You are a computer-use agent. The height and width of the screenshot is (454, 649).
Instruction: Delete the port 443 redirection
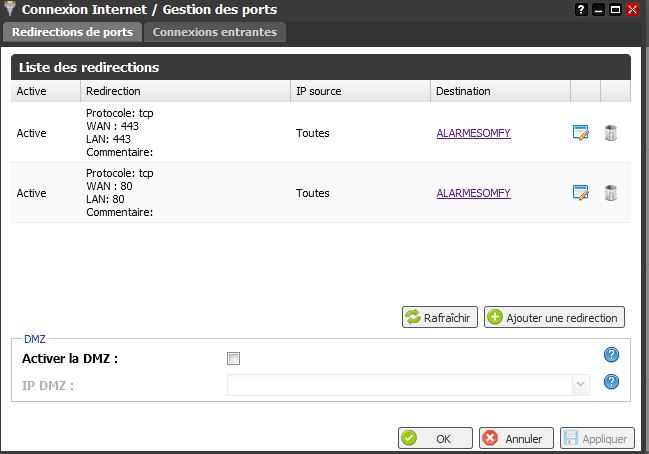610,133
